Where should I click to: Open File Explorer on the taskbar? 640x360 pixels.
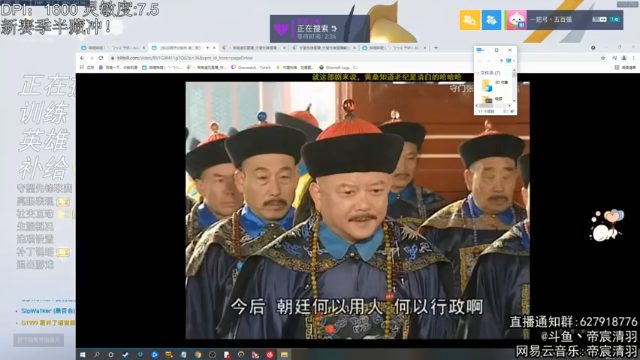click(x=284, y=355)
